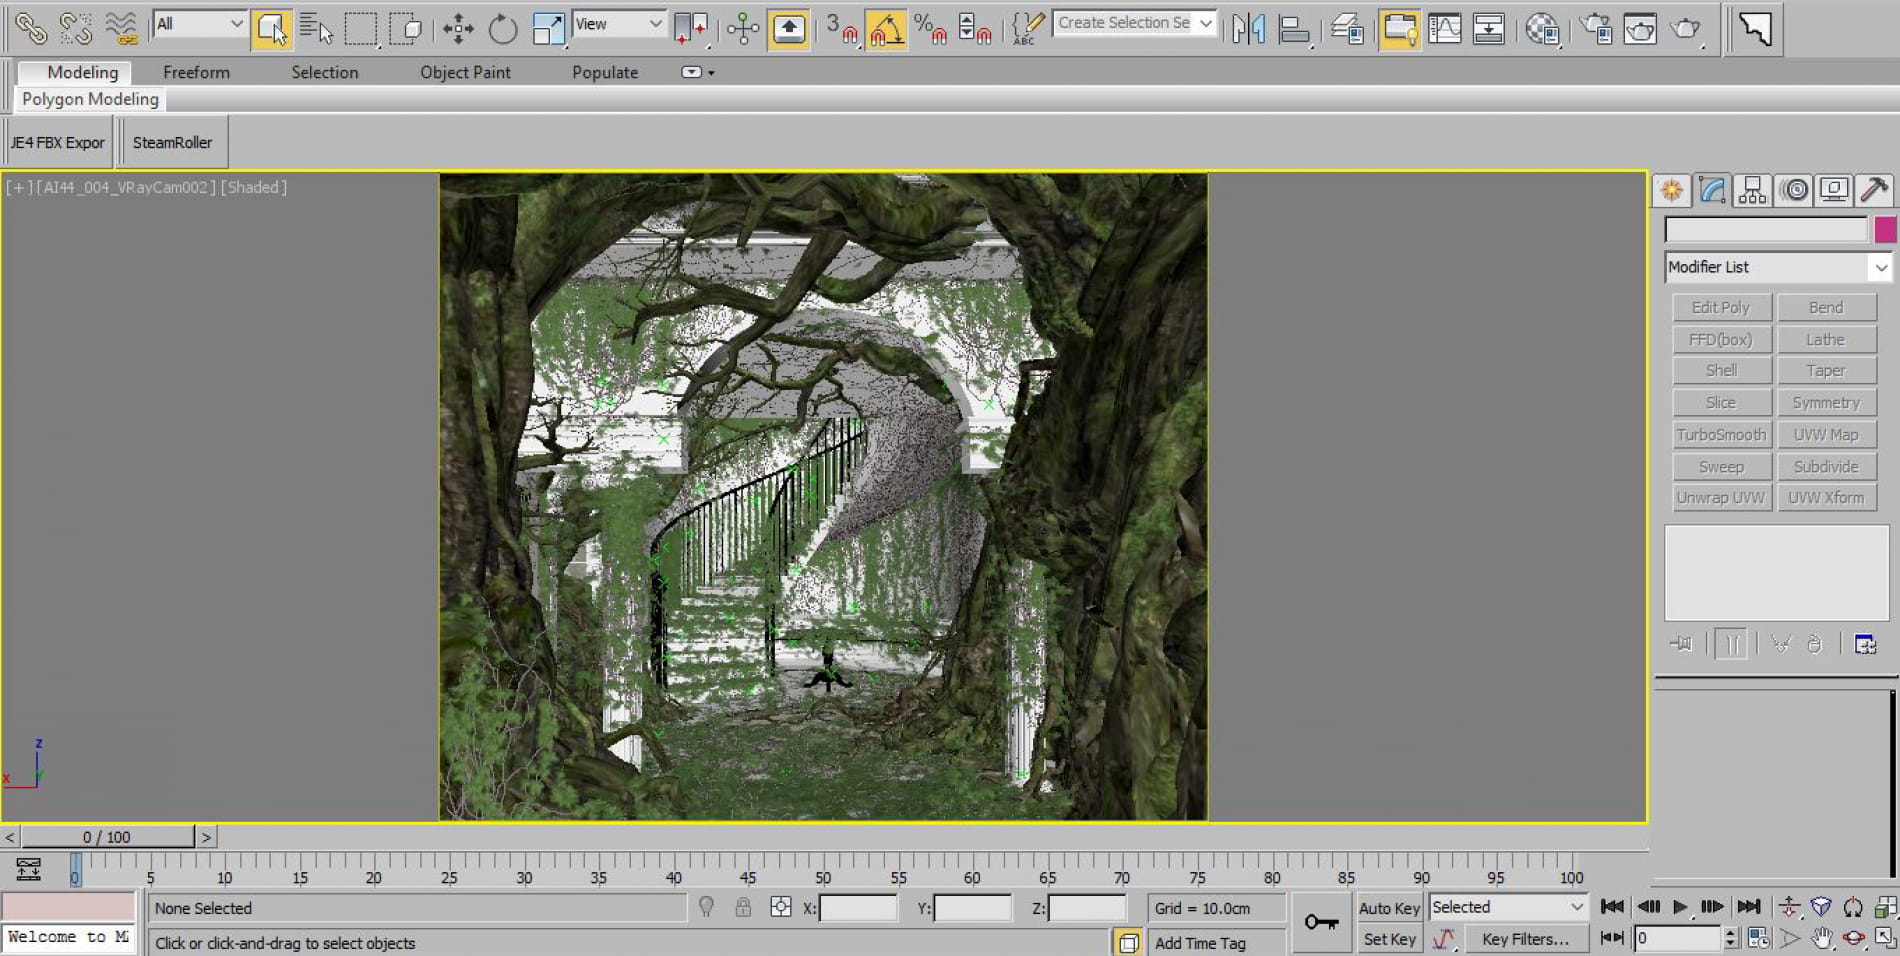Open the Create command panel tab

coord(1672,190)
